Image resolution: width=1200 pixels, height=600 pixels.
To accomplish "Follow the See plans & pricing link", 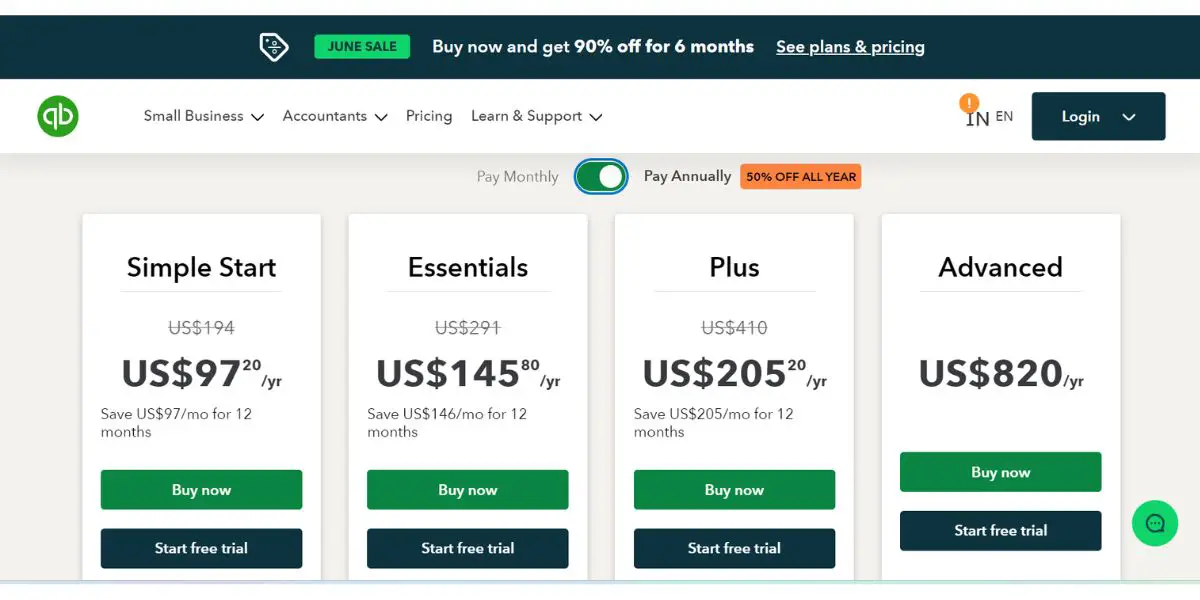I will pyautogui.click(x=850, y=47).
